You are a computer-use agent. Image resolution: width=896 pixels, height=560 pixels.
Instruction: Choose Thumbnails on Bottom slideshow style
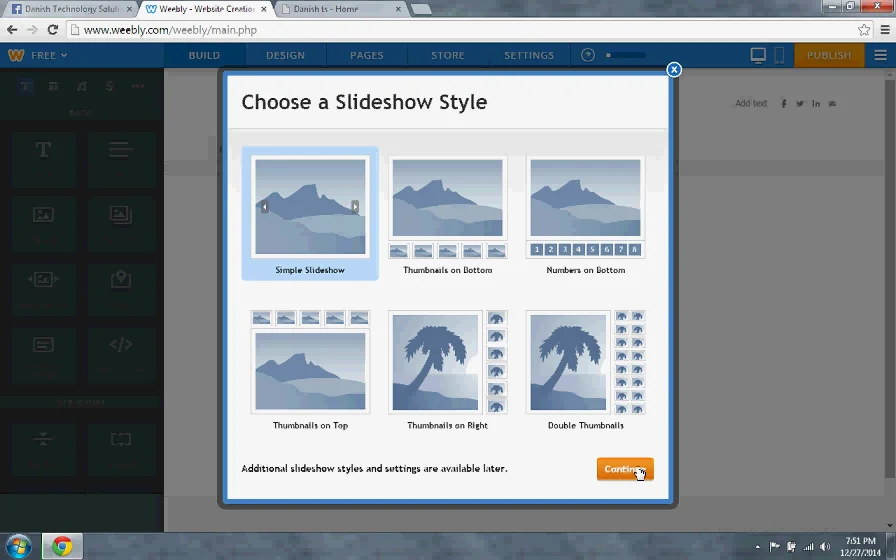[447, 213]
